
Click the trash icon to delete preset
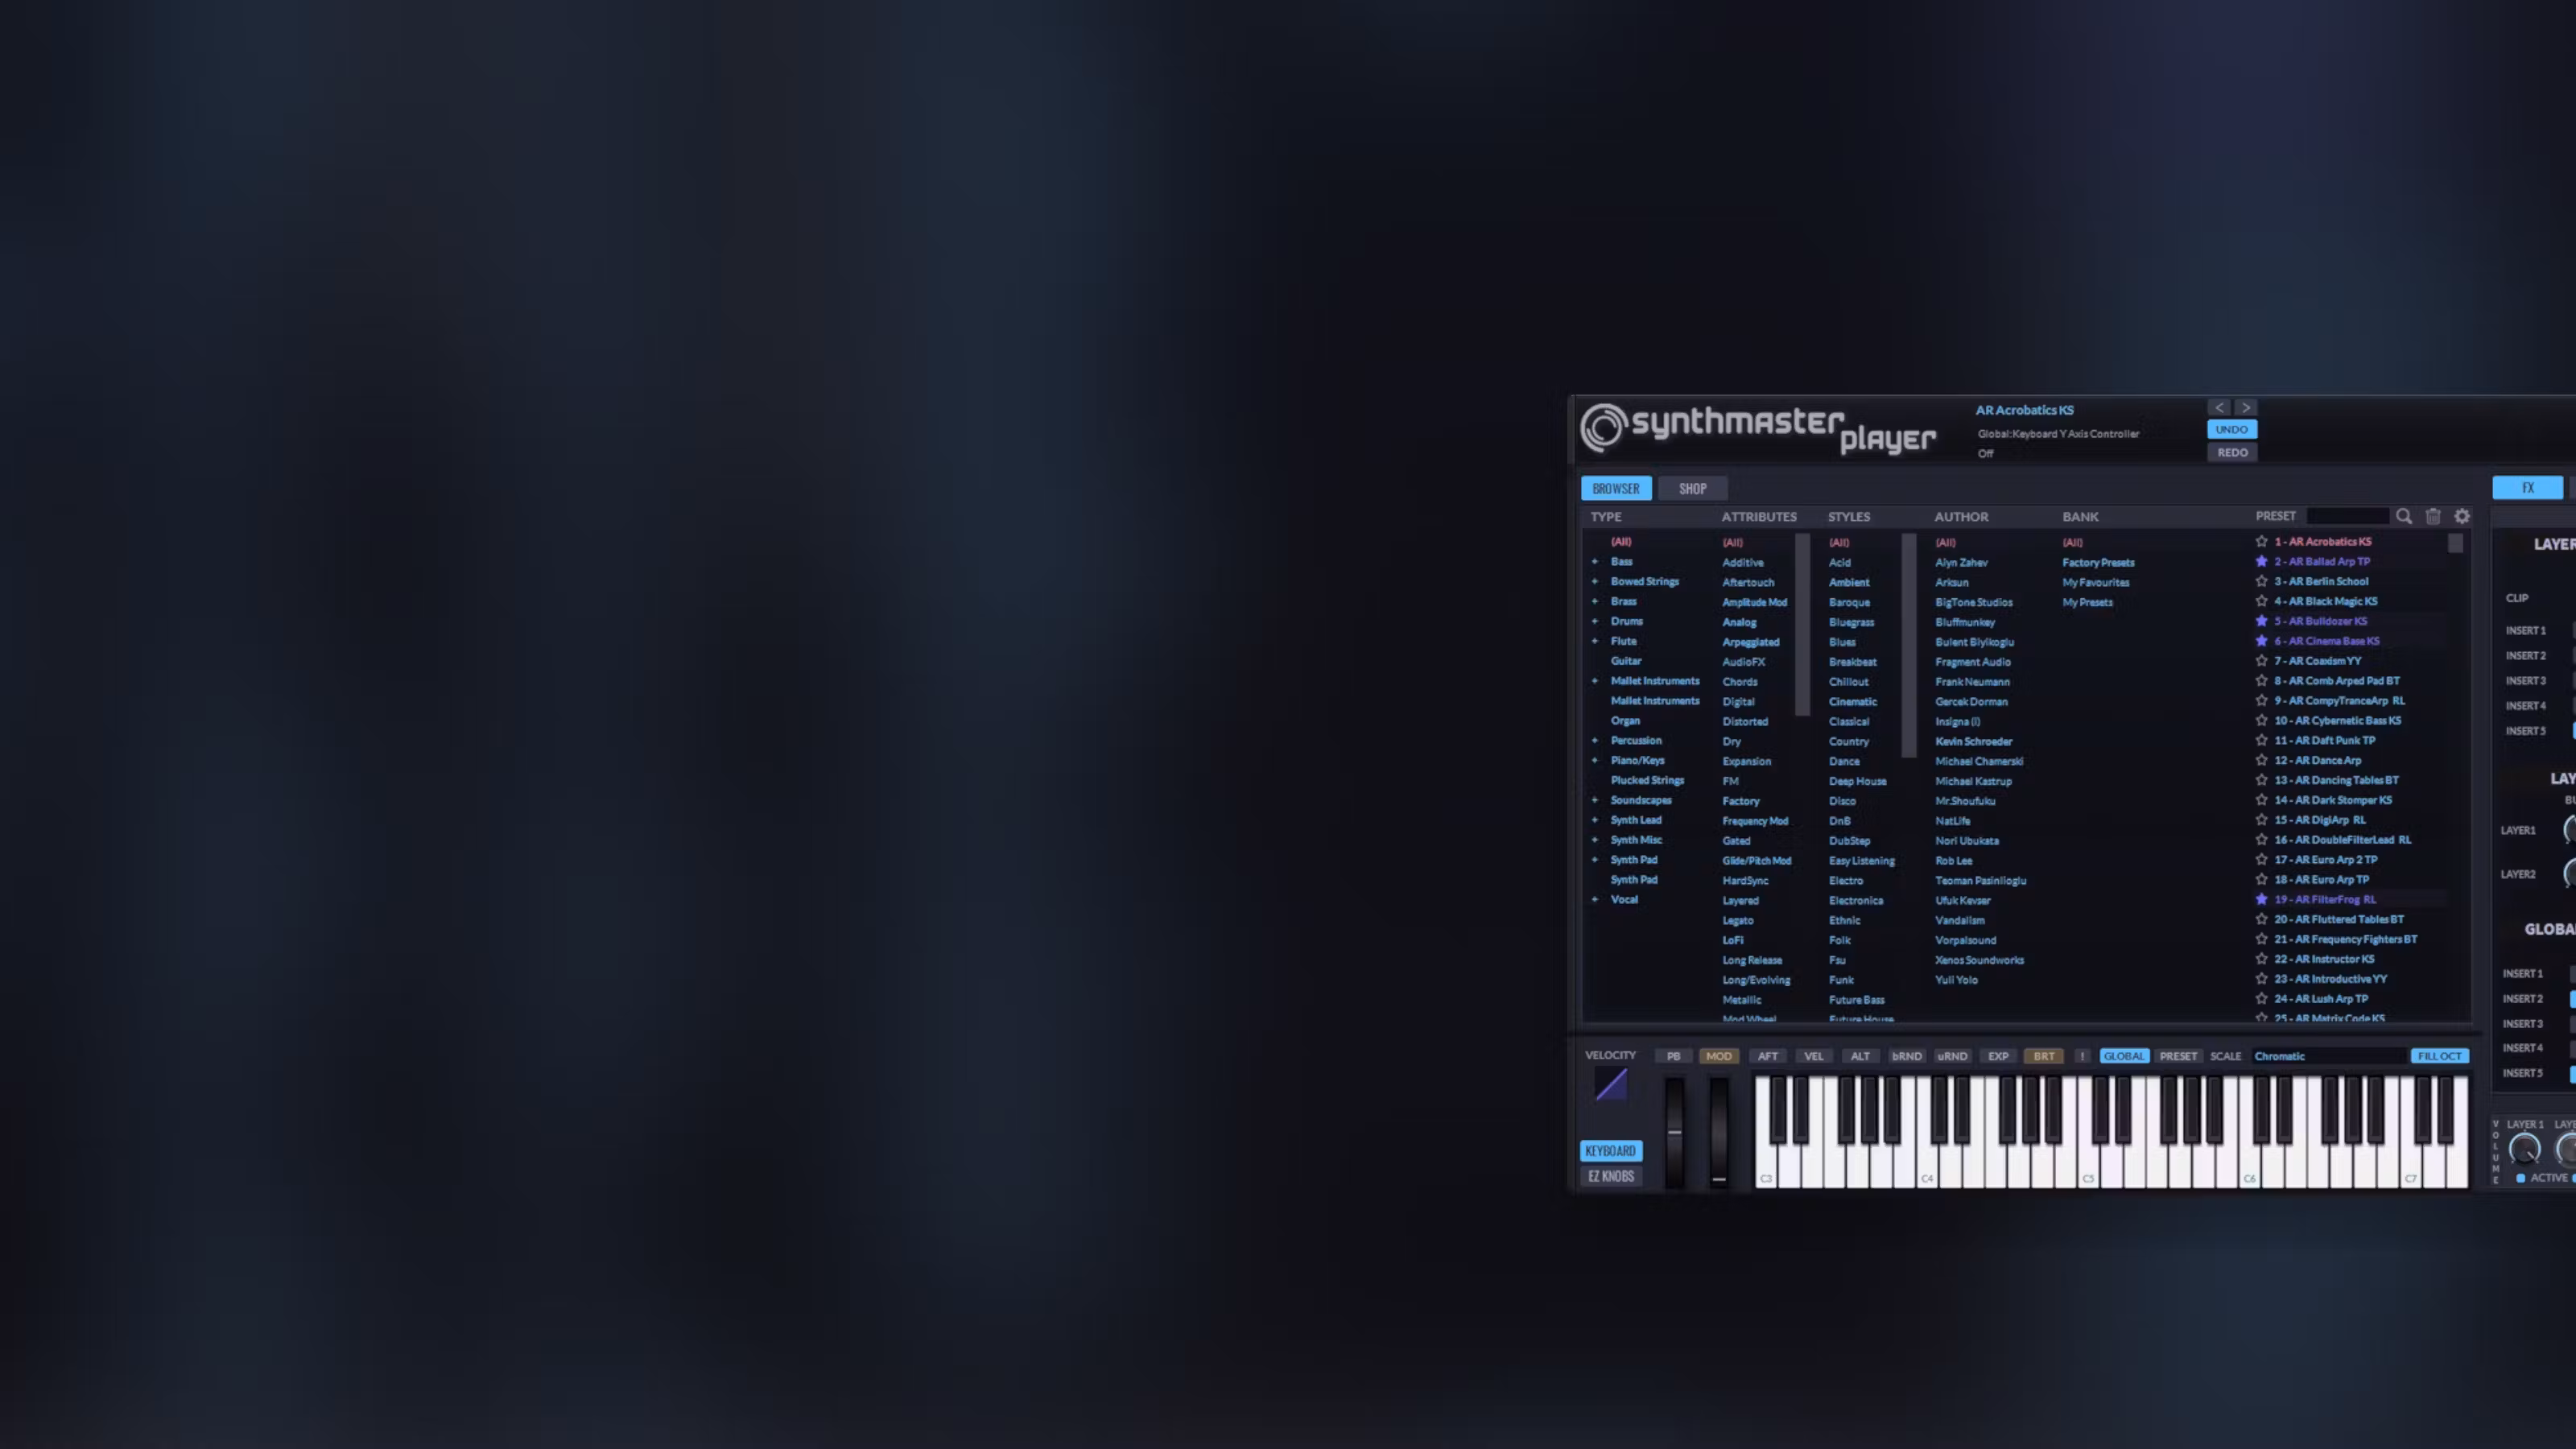tap(2433, 516)
